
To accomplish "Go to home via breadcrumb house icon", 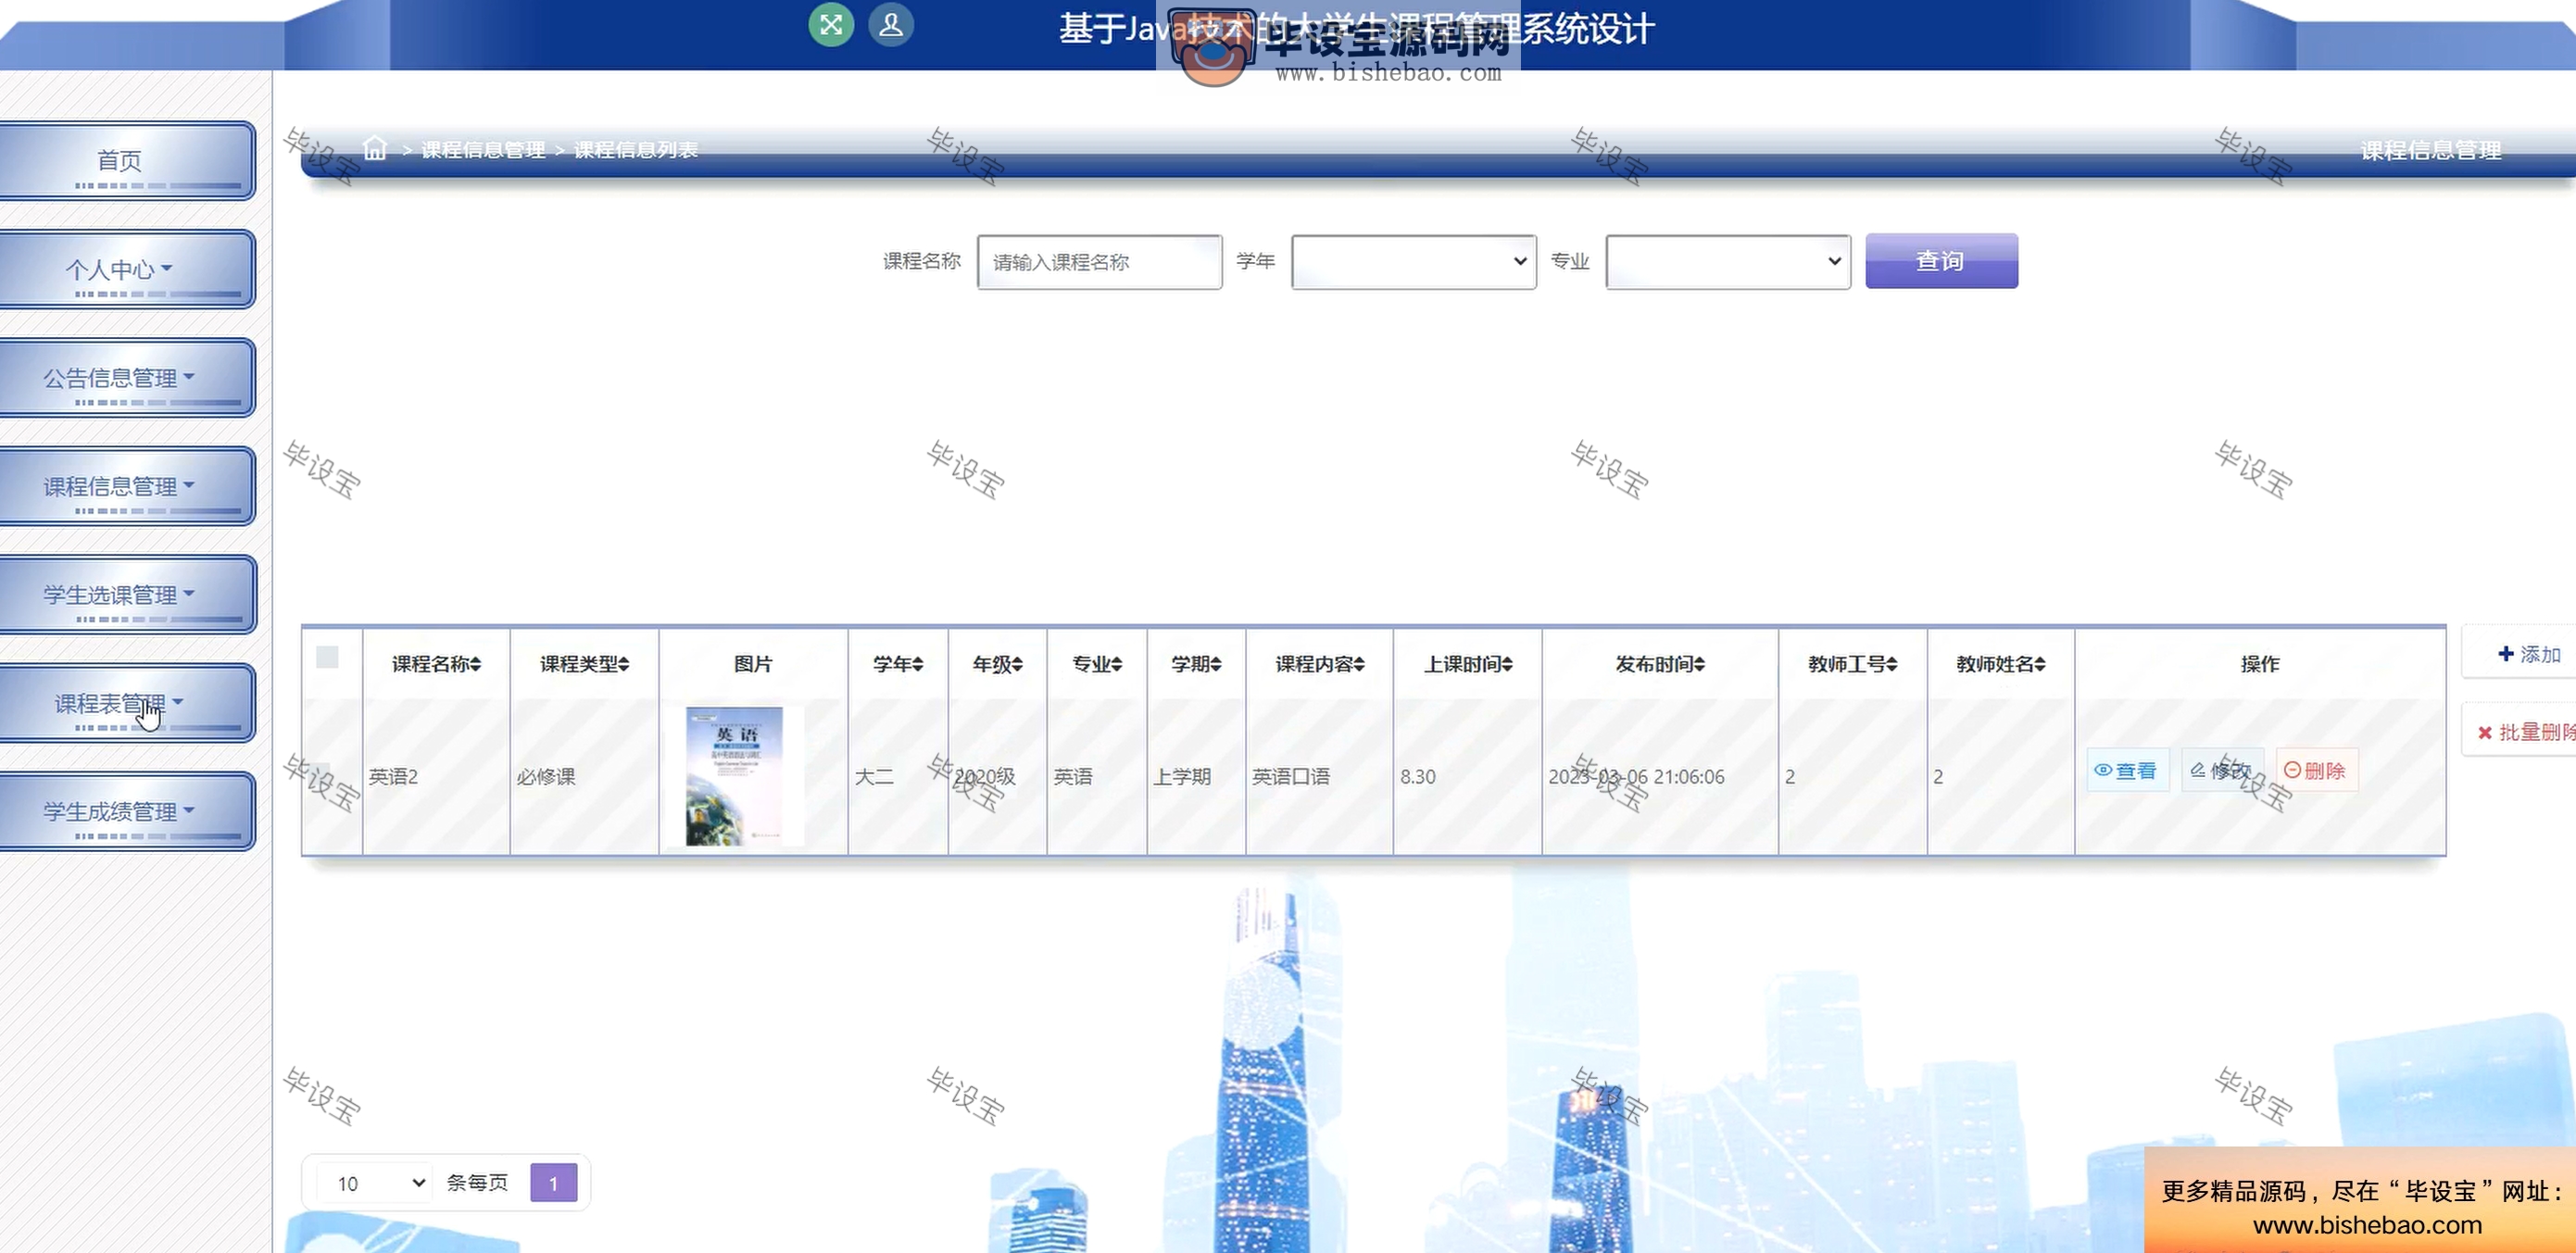I will point(375,149).
